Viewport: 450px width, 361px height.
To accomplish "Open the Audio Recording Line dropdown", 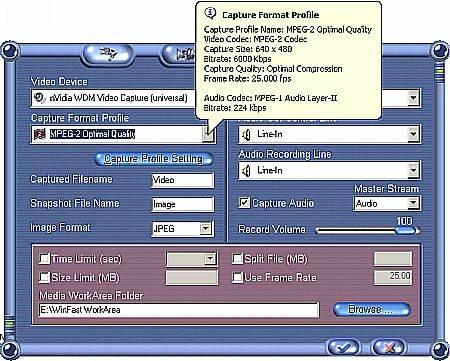I will point(413,171).
